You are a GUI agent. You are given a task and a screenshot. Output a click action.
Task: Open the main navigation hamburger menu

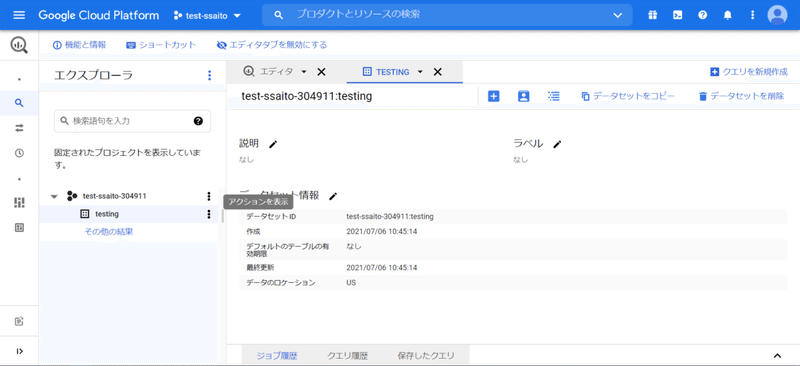click(19, 15)
